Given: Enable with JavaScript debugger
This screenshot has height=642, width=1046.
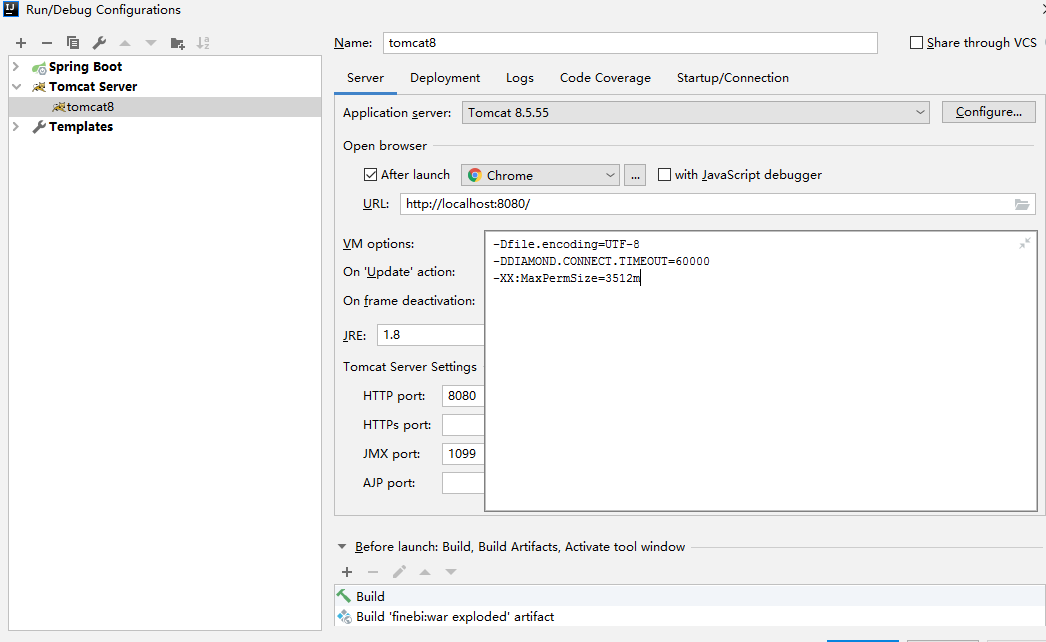Looking at the screenshot, I should tap(664, 174).
